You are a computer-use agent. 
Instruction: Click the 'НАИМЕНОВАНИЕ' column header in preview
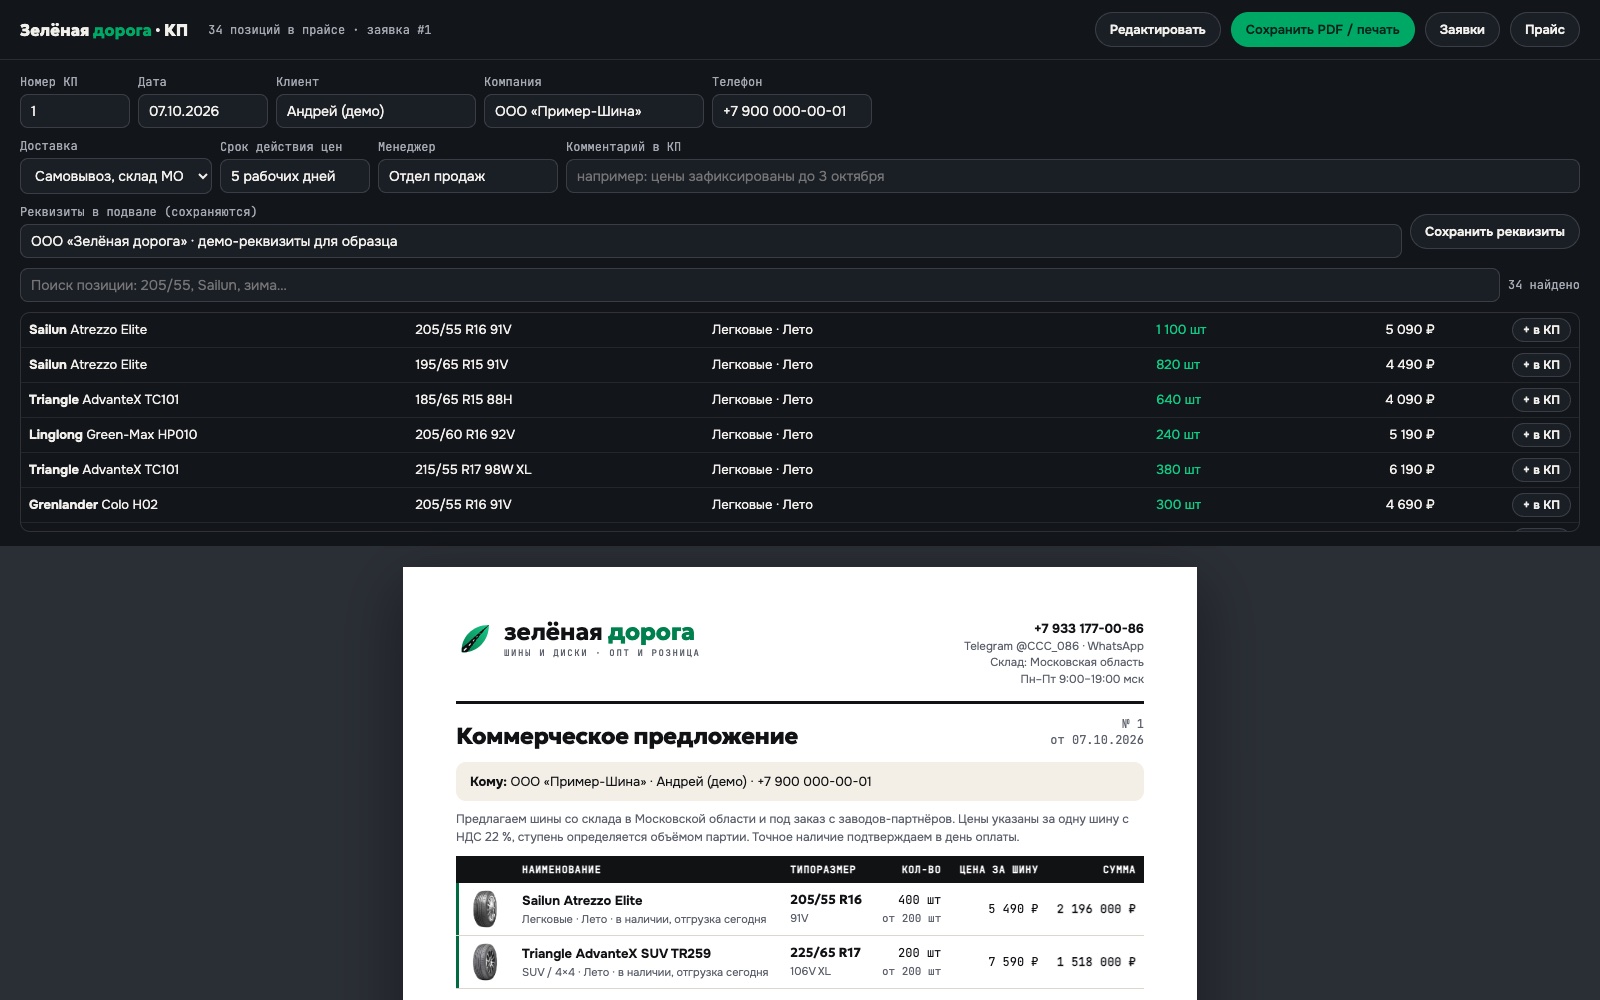pyautogui.click(x=561, y=870)
